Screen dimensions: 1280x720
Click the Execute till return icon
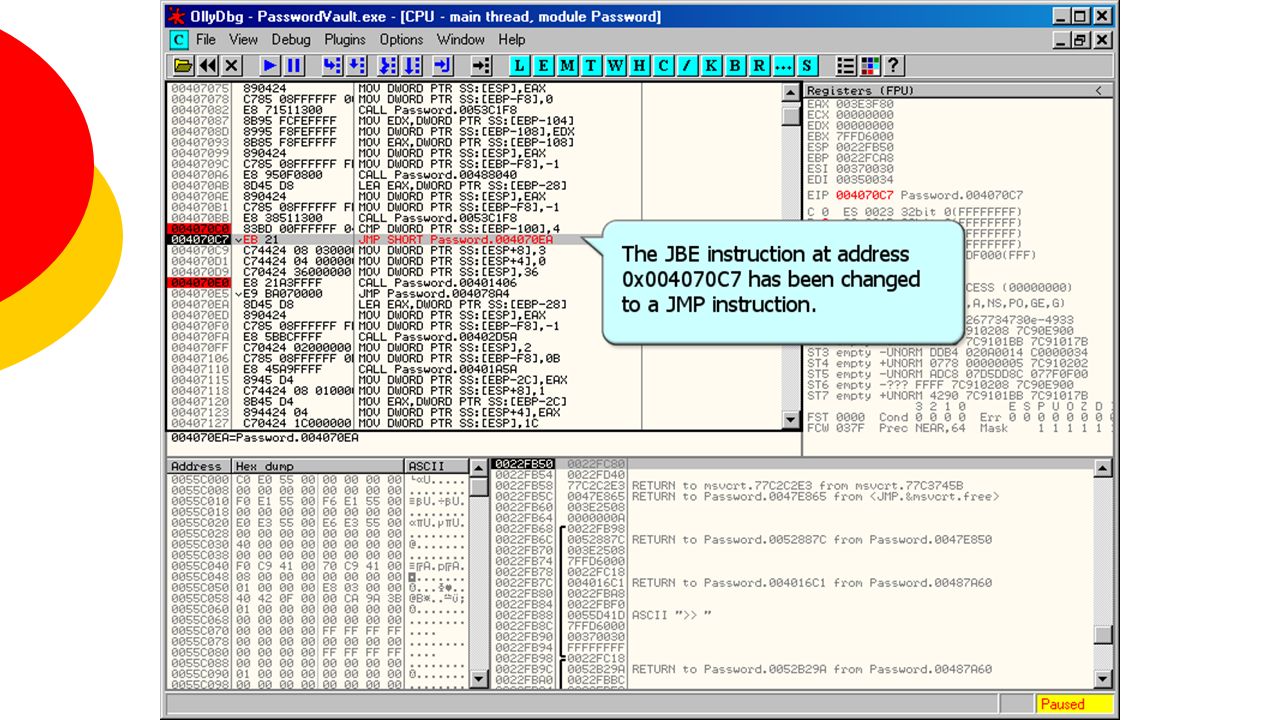point(443,66)
